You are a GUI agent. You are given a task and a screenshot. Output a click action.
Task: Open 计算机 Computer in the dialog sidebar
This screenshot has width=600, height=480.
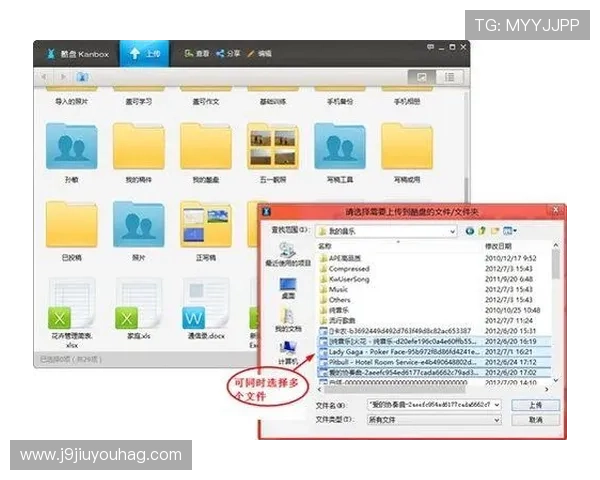tap(288, 353)
